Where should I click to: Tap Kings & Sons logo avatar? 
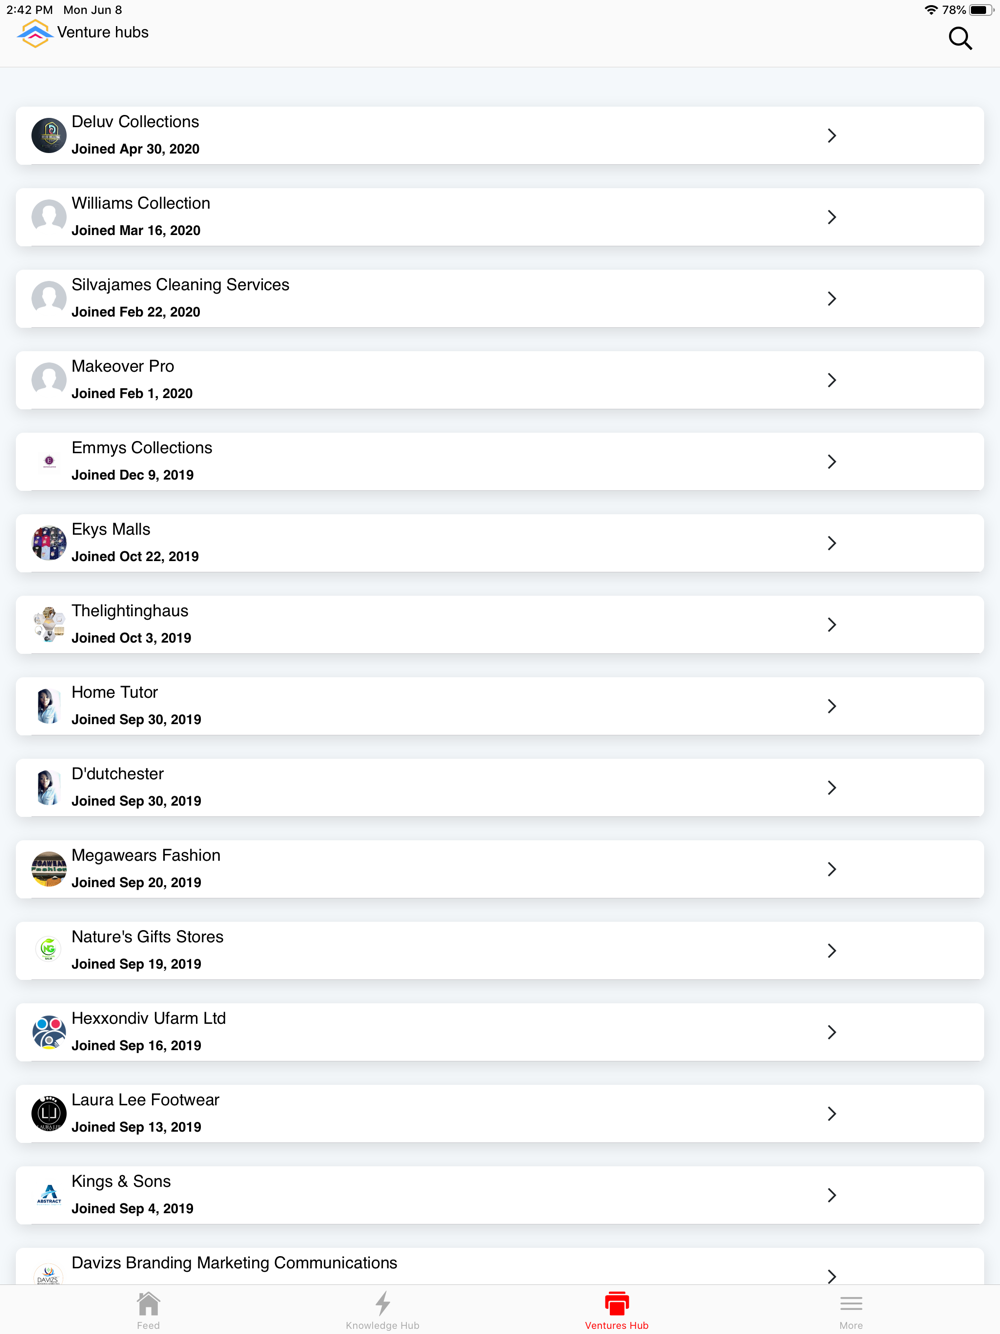click(49, 1195)
